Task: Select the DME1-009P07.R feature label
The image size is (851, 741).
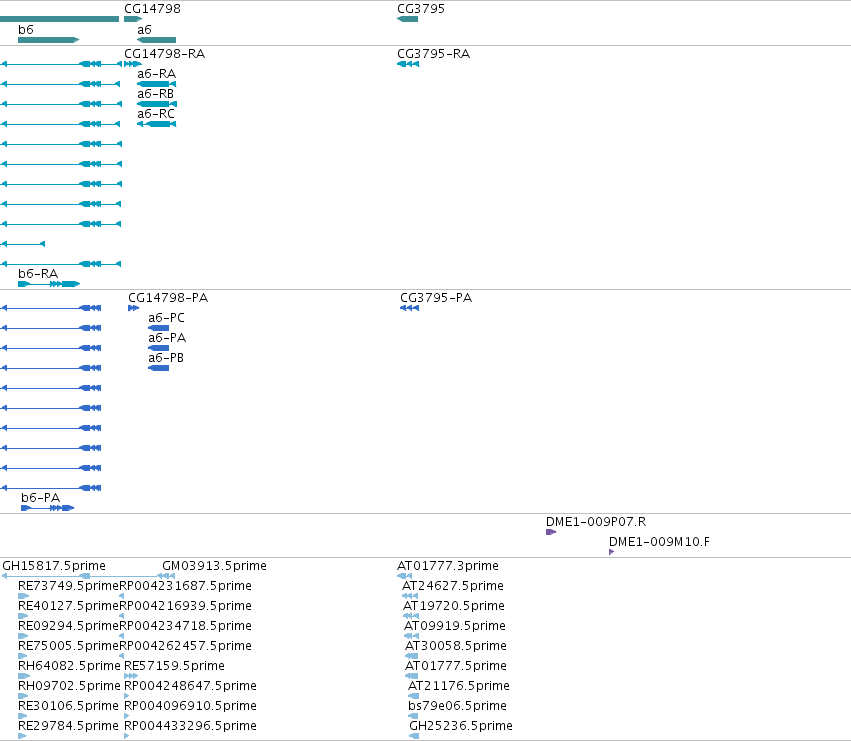Action: coord(596,522)
